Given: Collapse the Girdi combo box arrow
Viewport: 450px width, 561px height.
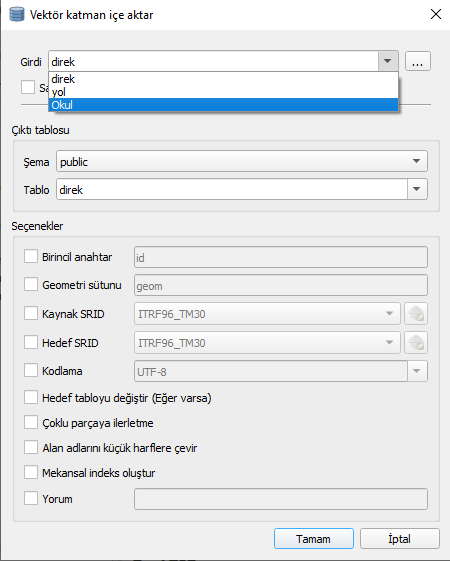Looking at the screenshot, I should click(x=387, y=61).
